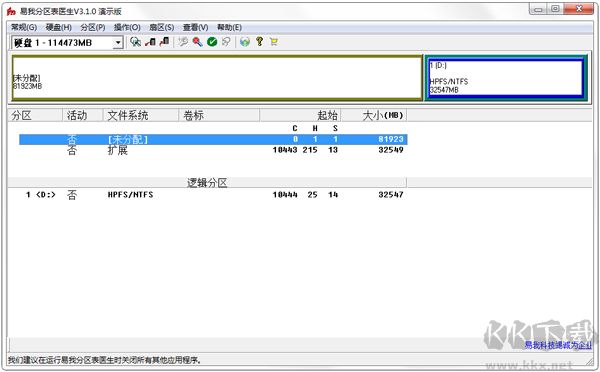Click the size value 32547 in table
The image size is (600, 372).
[x=391, y=195]
